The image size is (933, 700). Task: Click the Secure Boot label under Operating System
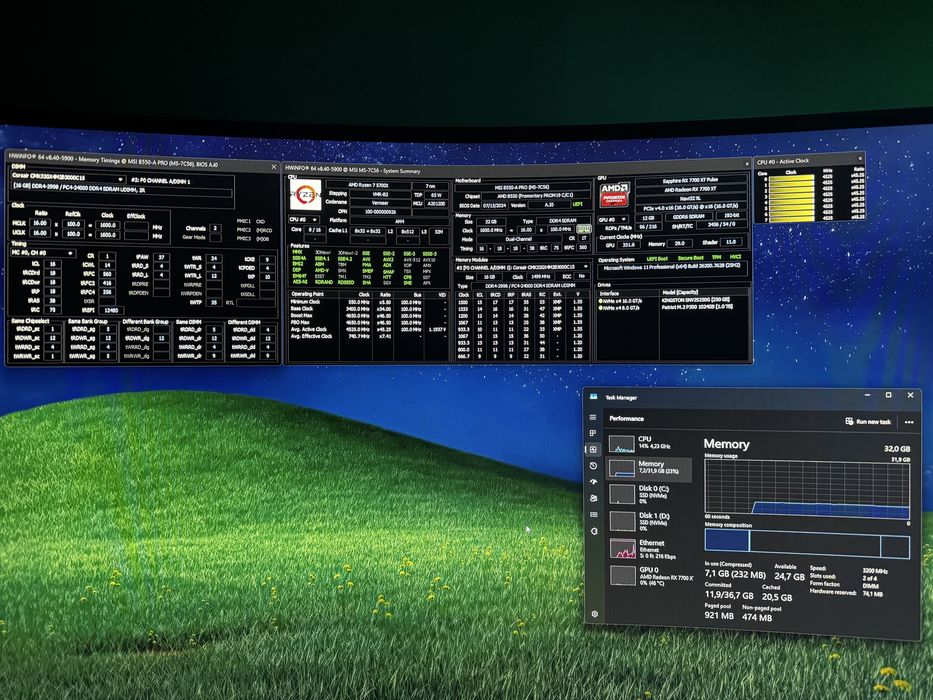[x=690, y=258]
